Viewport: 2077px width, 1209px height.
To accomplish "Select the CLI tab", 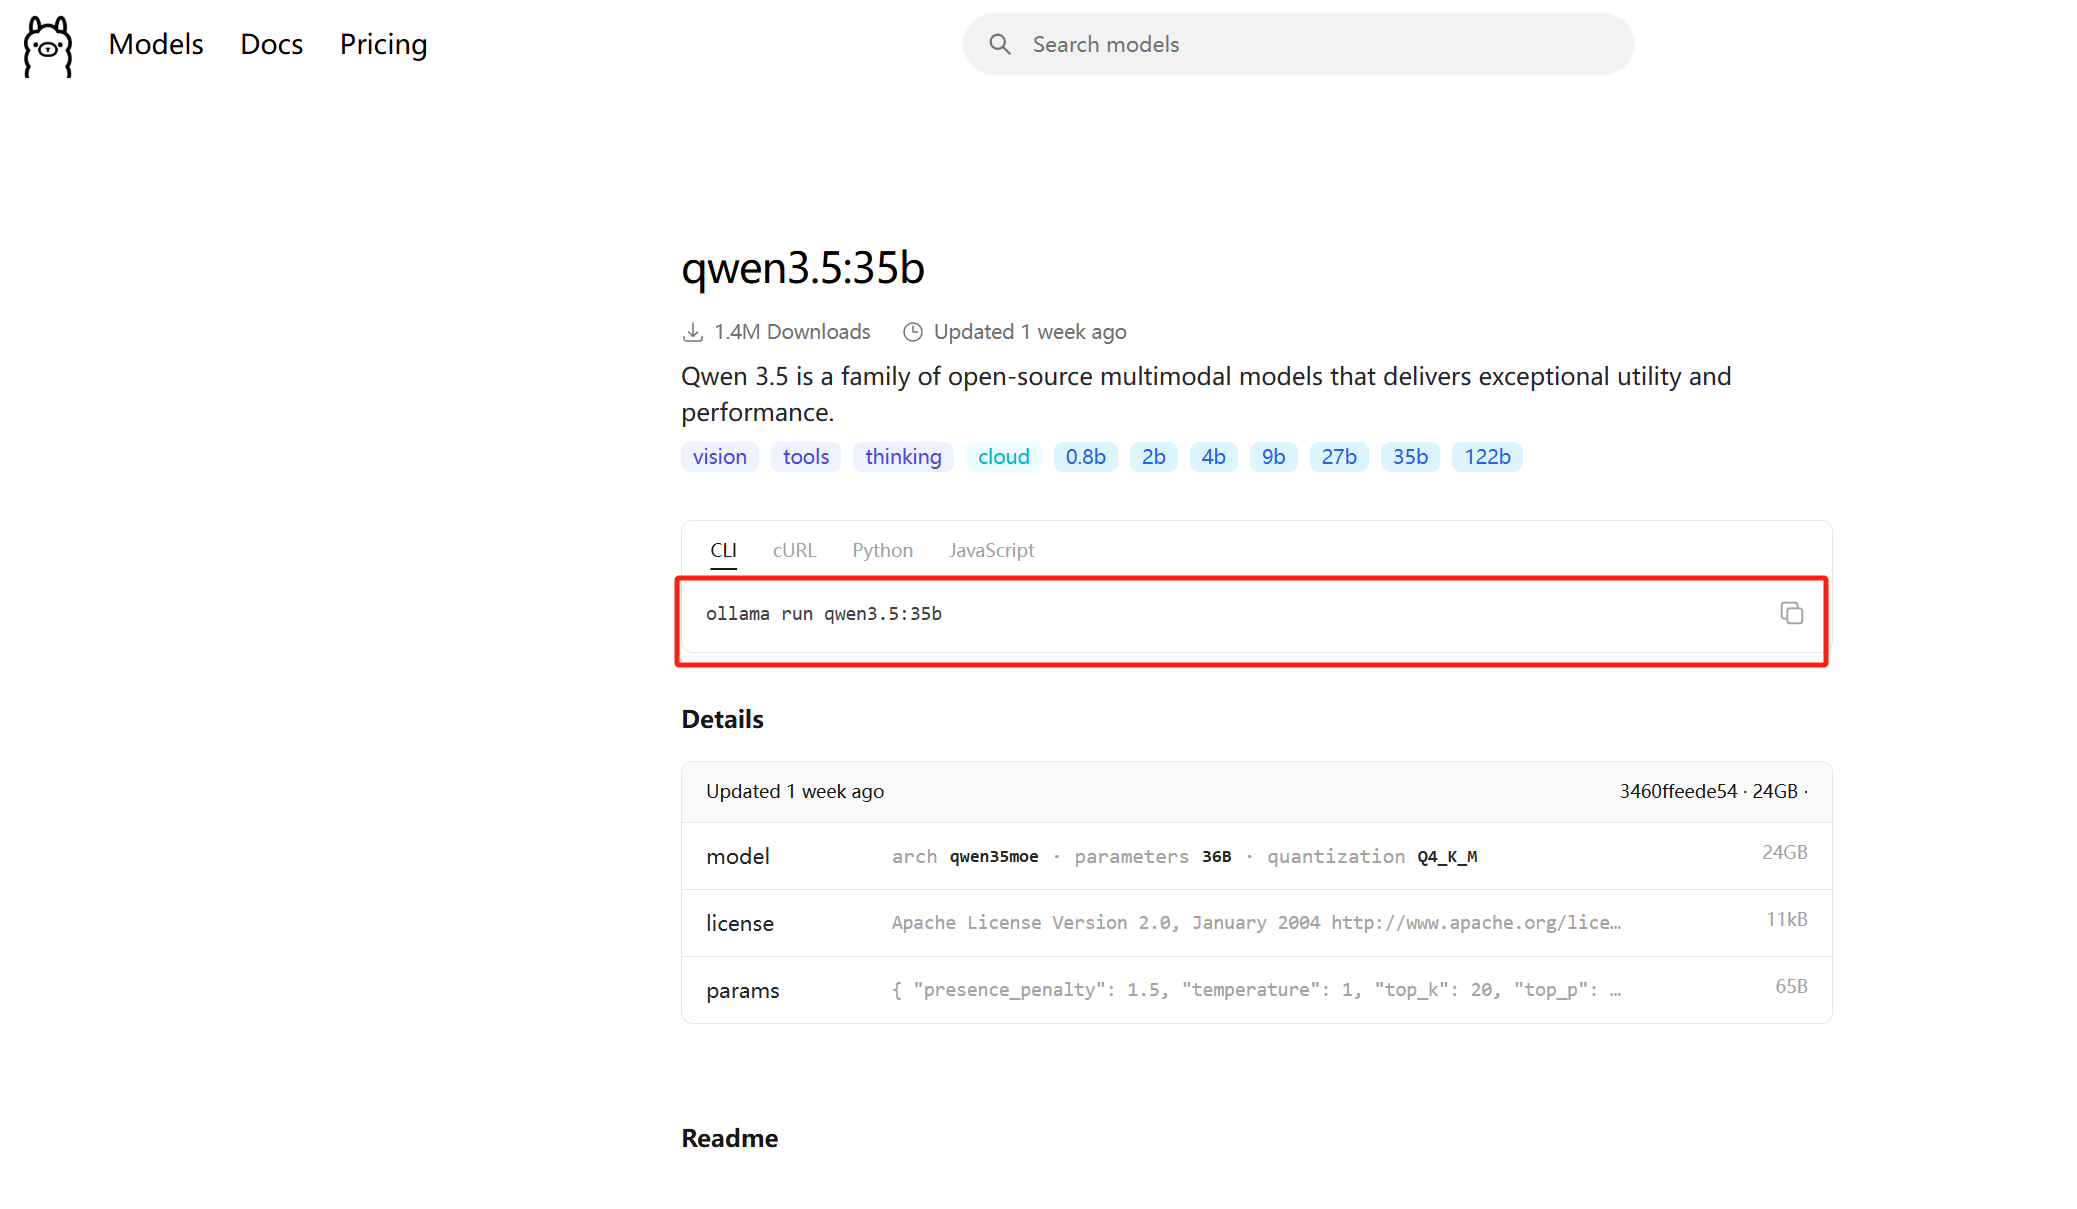I will tap(723, 550).
